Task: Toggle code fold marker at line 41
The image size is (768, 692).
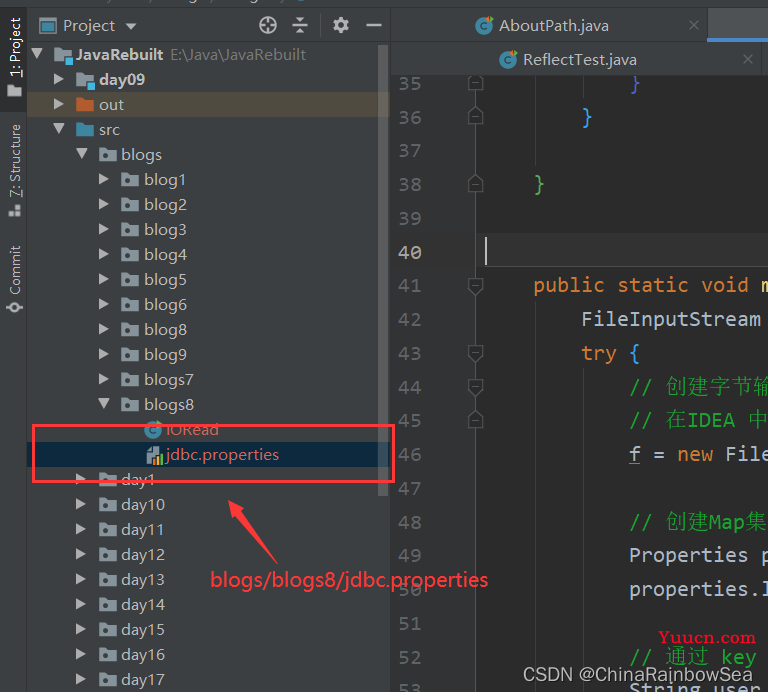Action: pyautogui.click(x=475, y=286)
